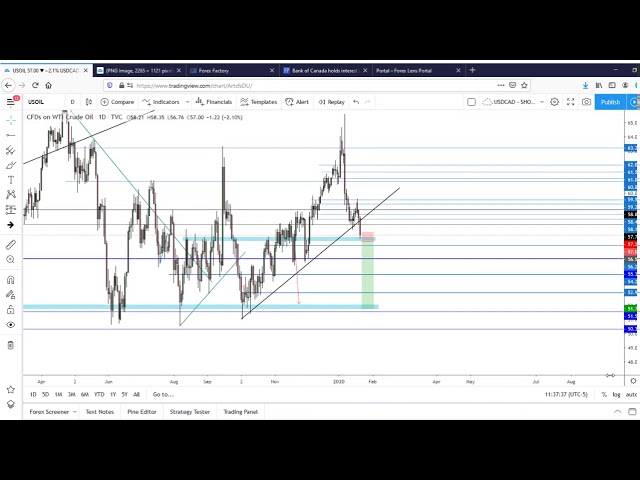Enable the Magnet mode icon
640x480 pixels.
click(11, 280)
